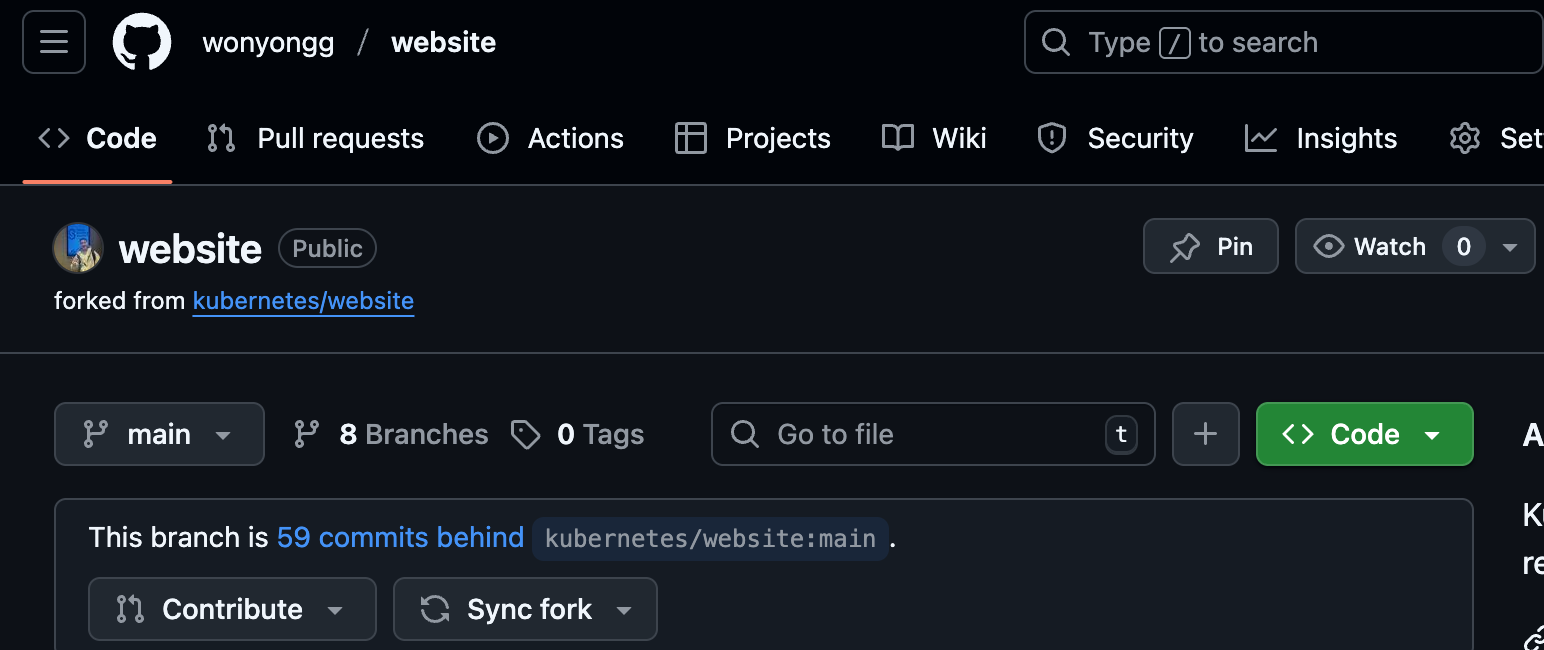1544x650 pixels.
Task: Pin this repository
Action: pos(1211,246)
